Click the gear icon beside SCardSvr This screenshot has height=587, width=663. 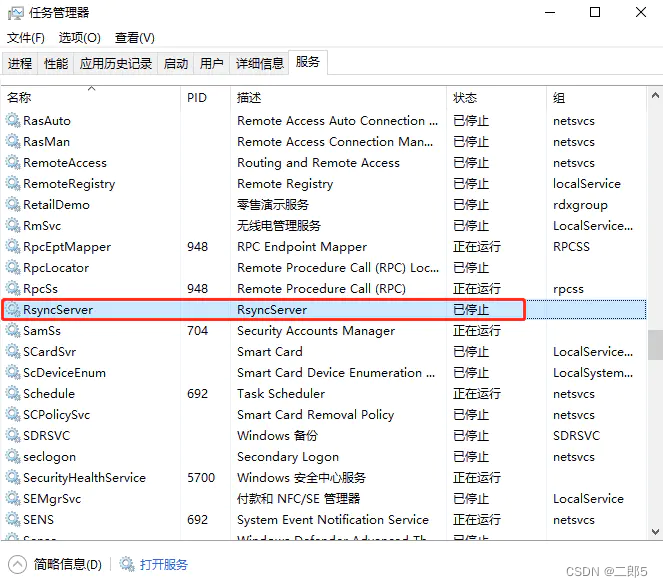point(13,351)
